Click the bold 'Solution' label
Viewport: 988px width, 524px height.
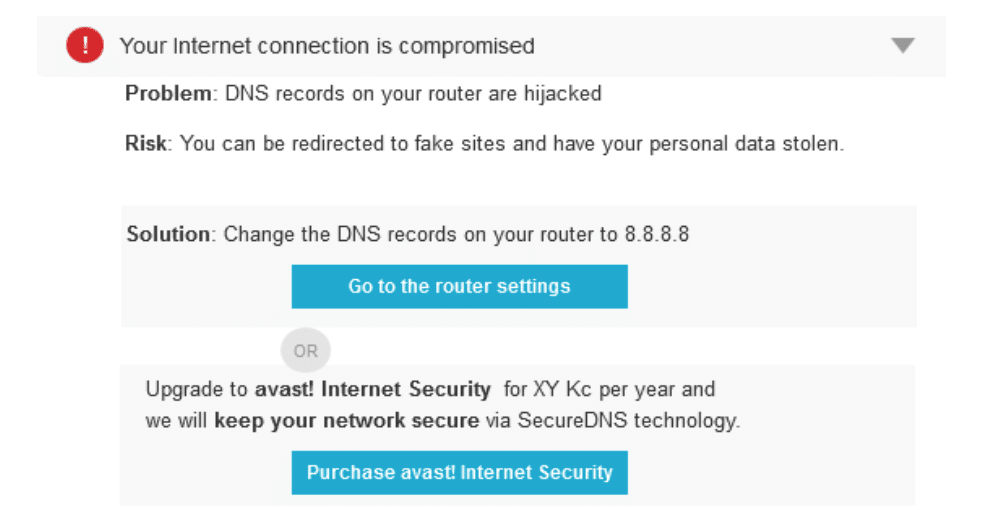[168, 234]
